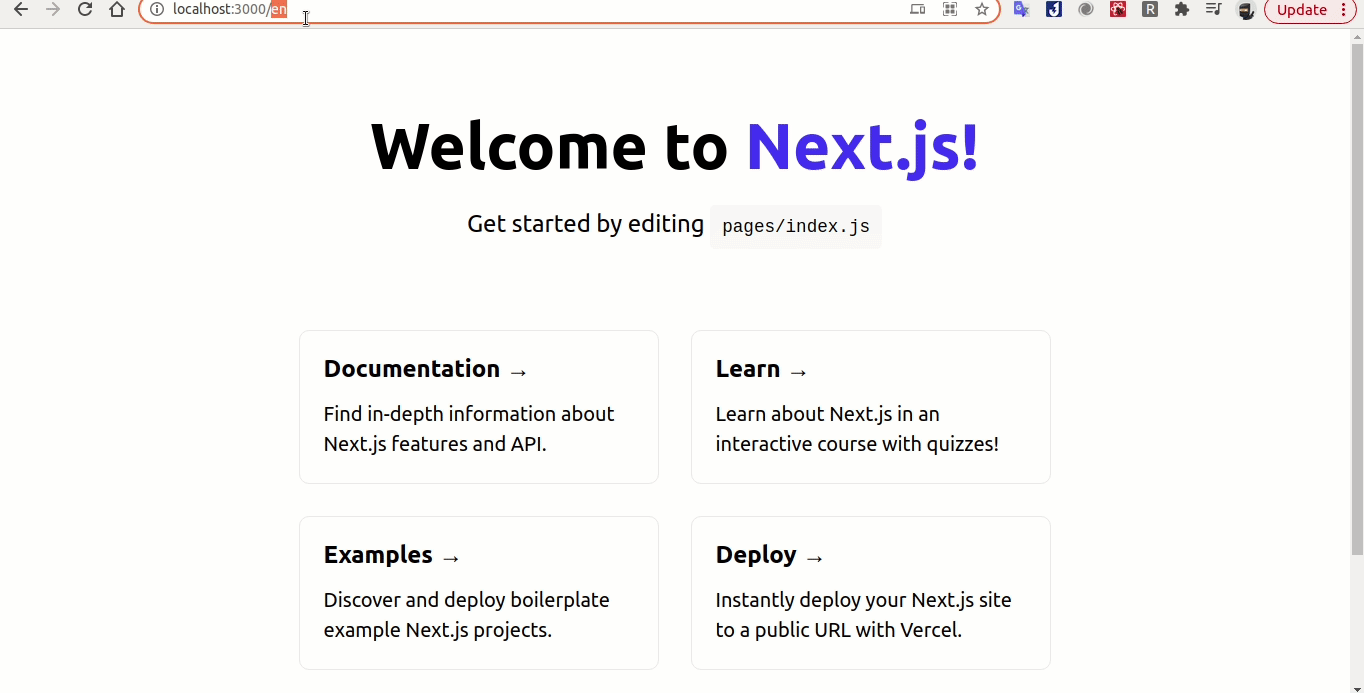Open the Documentation card
This screenshot has height=693, width=1364.
pyautogui.click(x=479, y=407)
